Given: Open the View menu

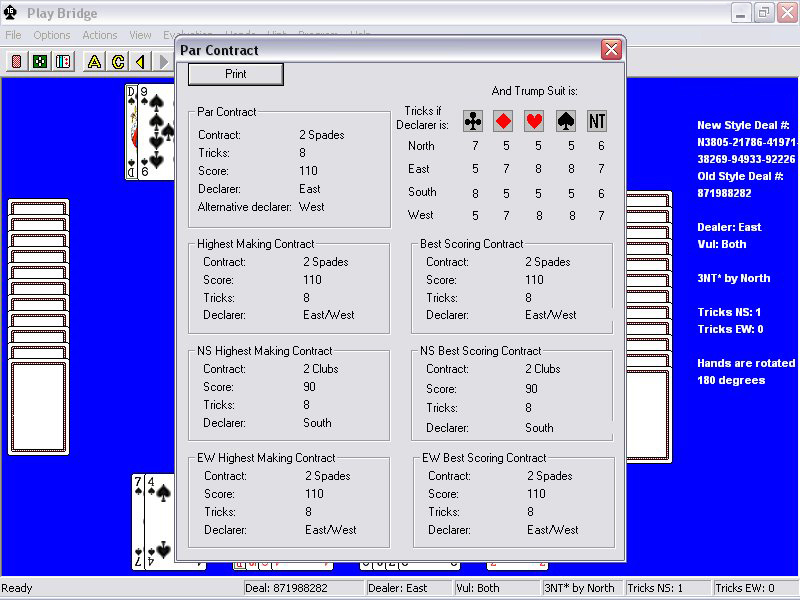Looking at the screenshot, I should (141, 35).
